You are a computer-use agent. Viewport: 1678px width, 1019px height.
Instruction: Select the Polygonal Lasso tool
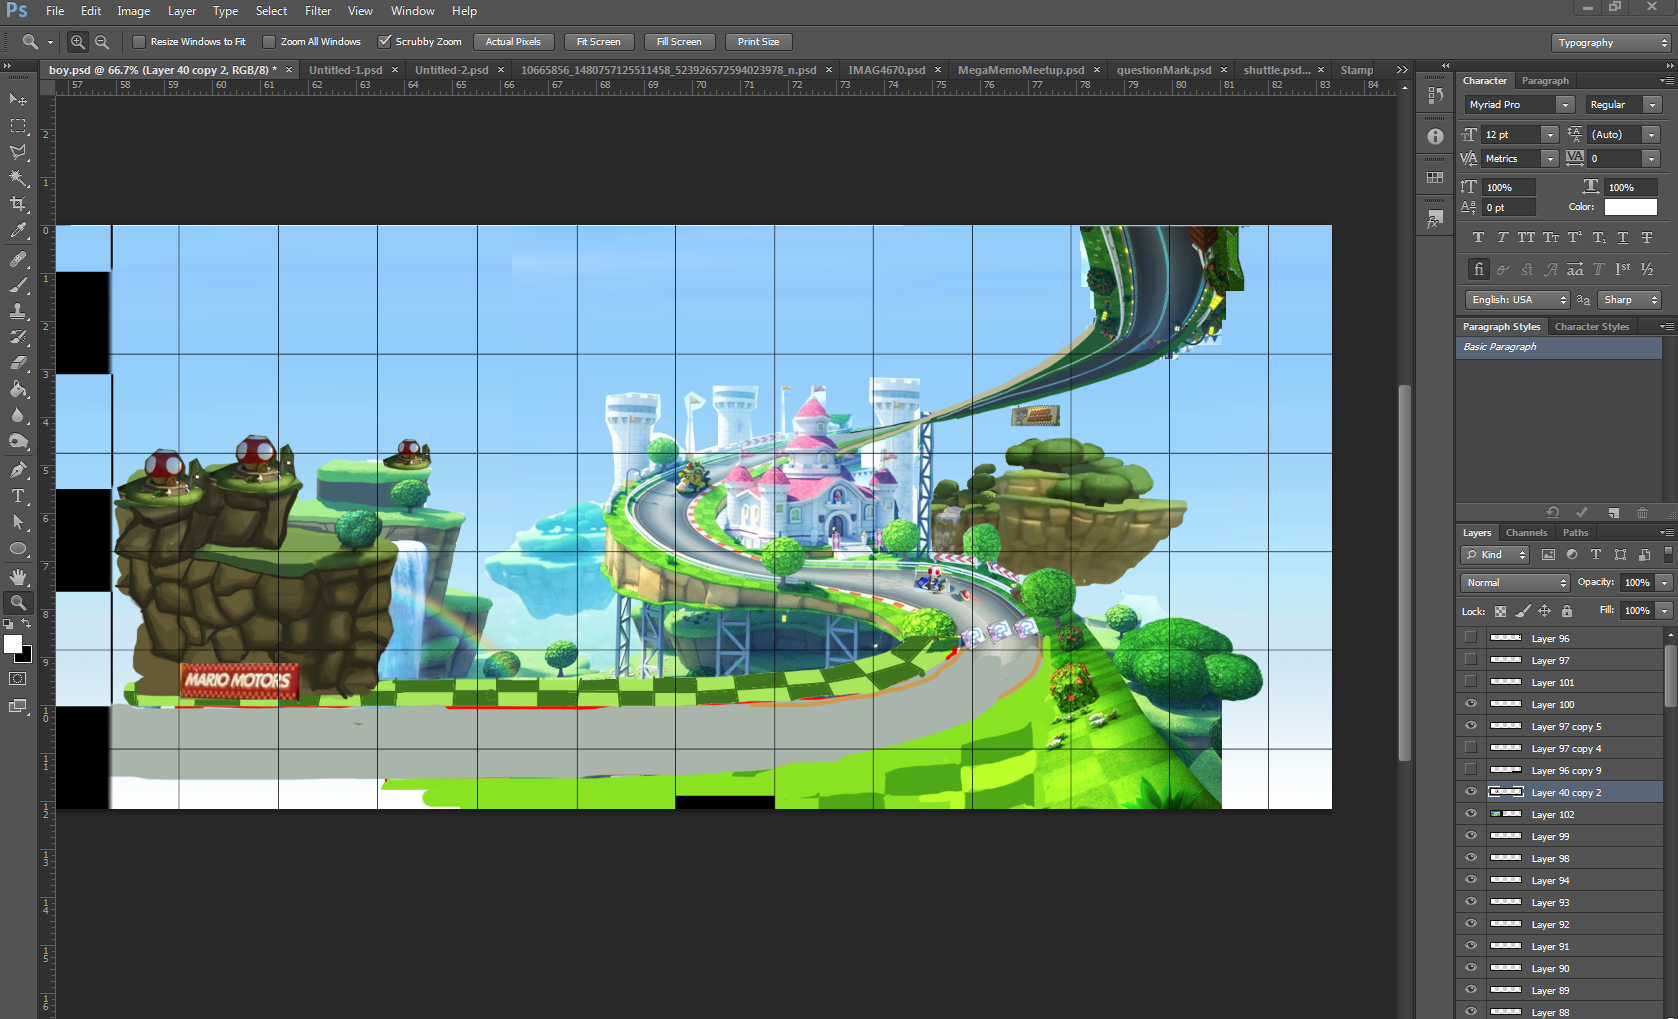tap(18, 152)
